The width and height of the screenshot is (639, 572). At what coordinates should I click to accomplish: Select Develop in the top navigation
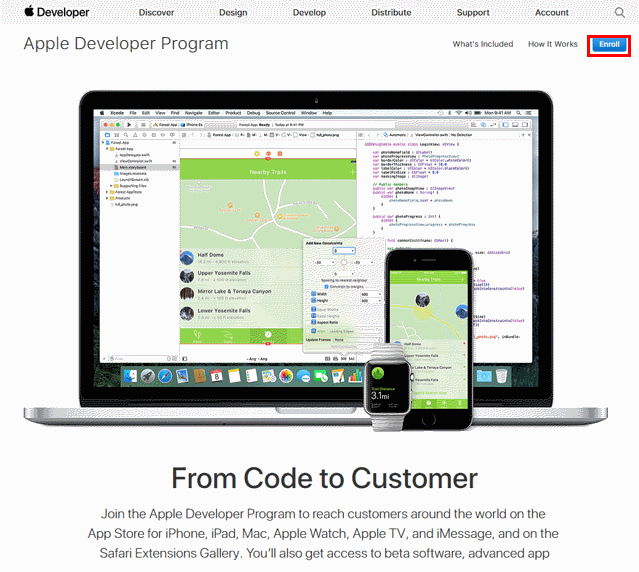pos(309,13)
